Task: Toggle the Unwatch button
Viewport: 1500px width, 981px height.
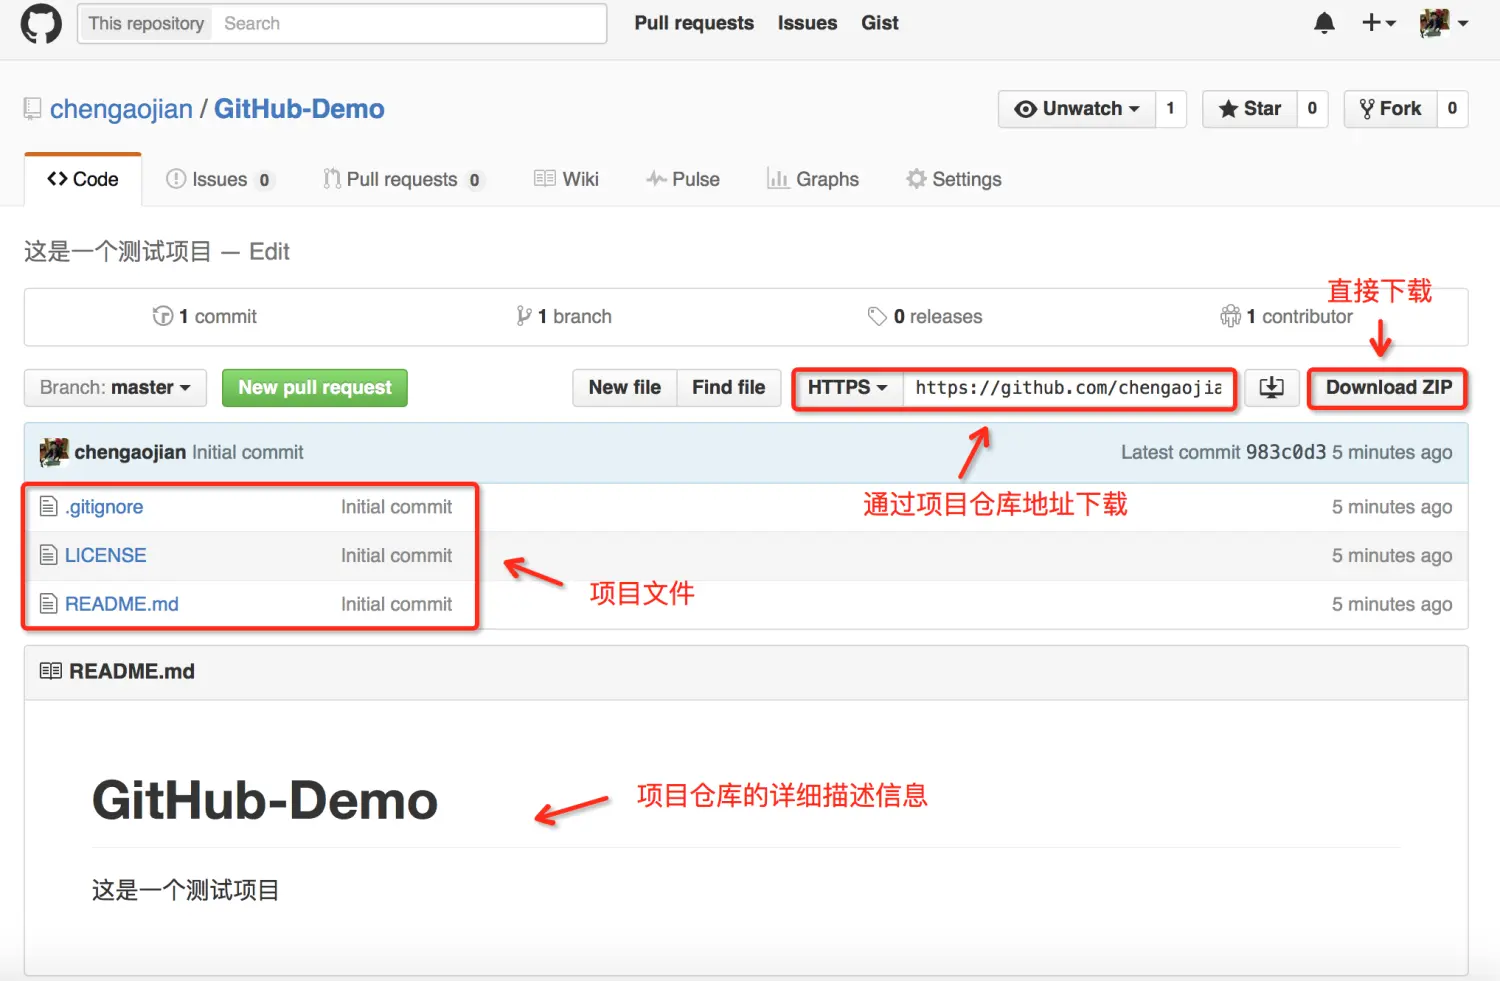Action: (1077, 109)
